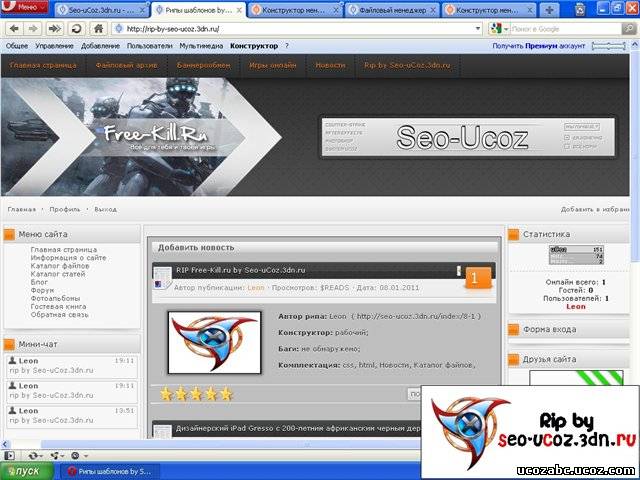The image size is (640, 480).
Task: Click Leon's user icon at 13:51 in mini-chat
Action: [13, 411]
